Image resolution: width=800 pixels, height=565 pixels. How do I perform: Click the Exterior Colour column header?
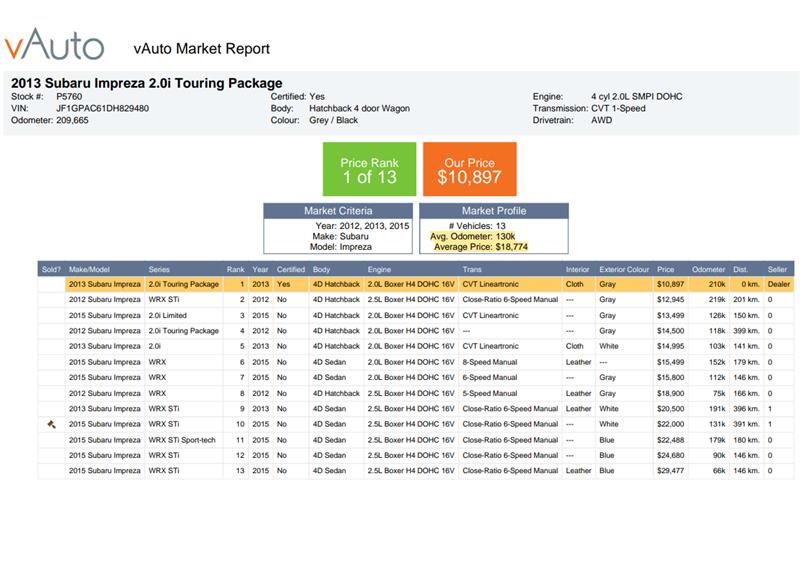click(624, 269)
